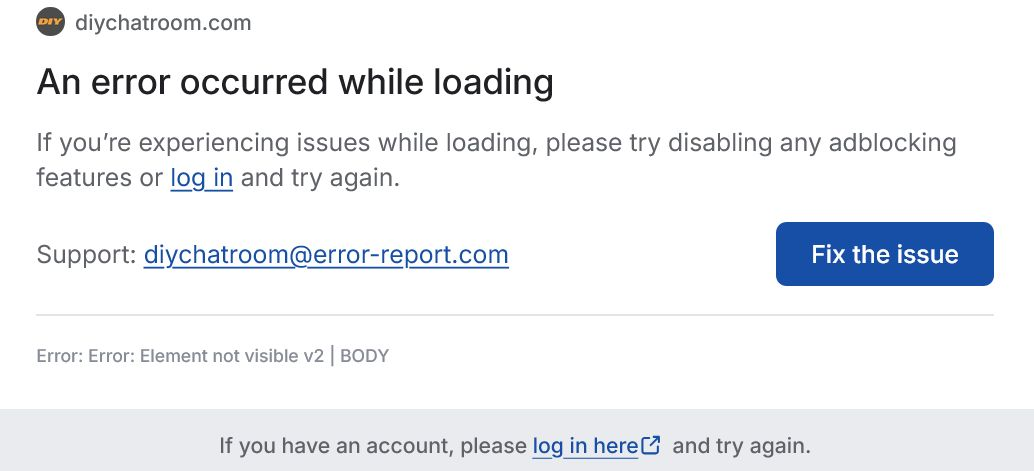Click the "log in here" footer link
The width and height of the screenshot is (1034, 471).
[585, 445]
